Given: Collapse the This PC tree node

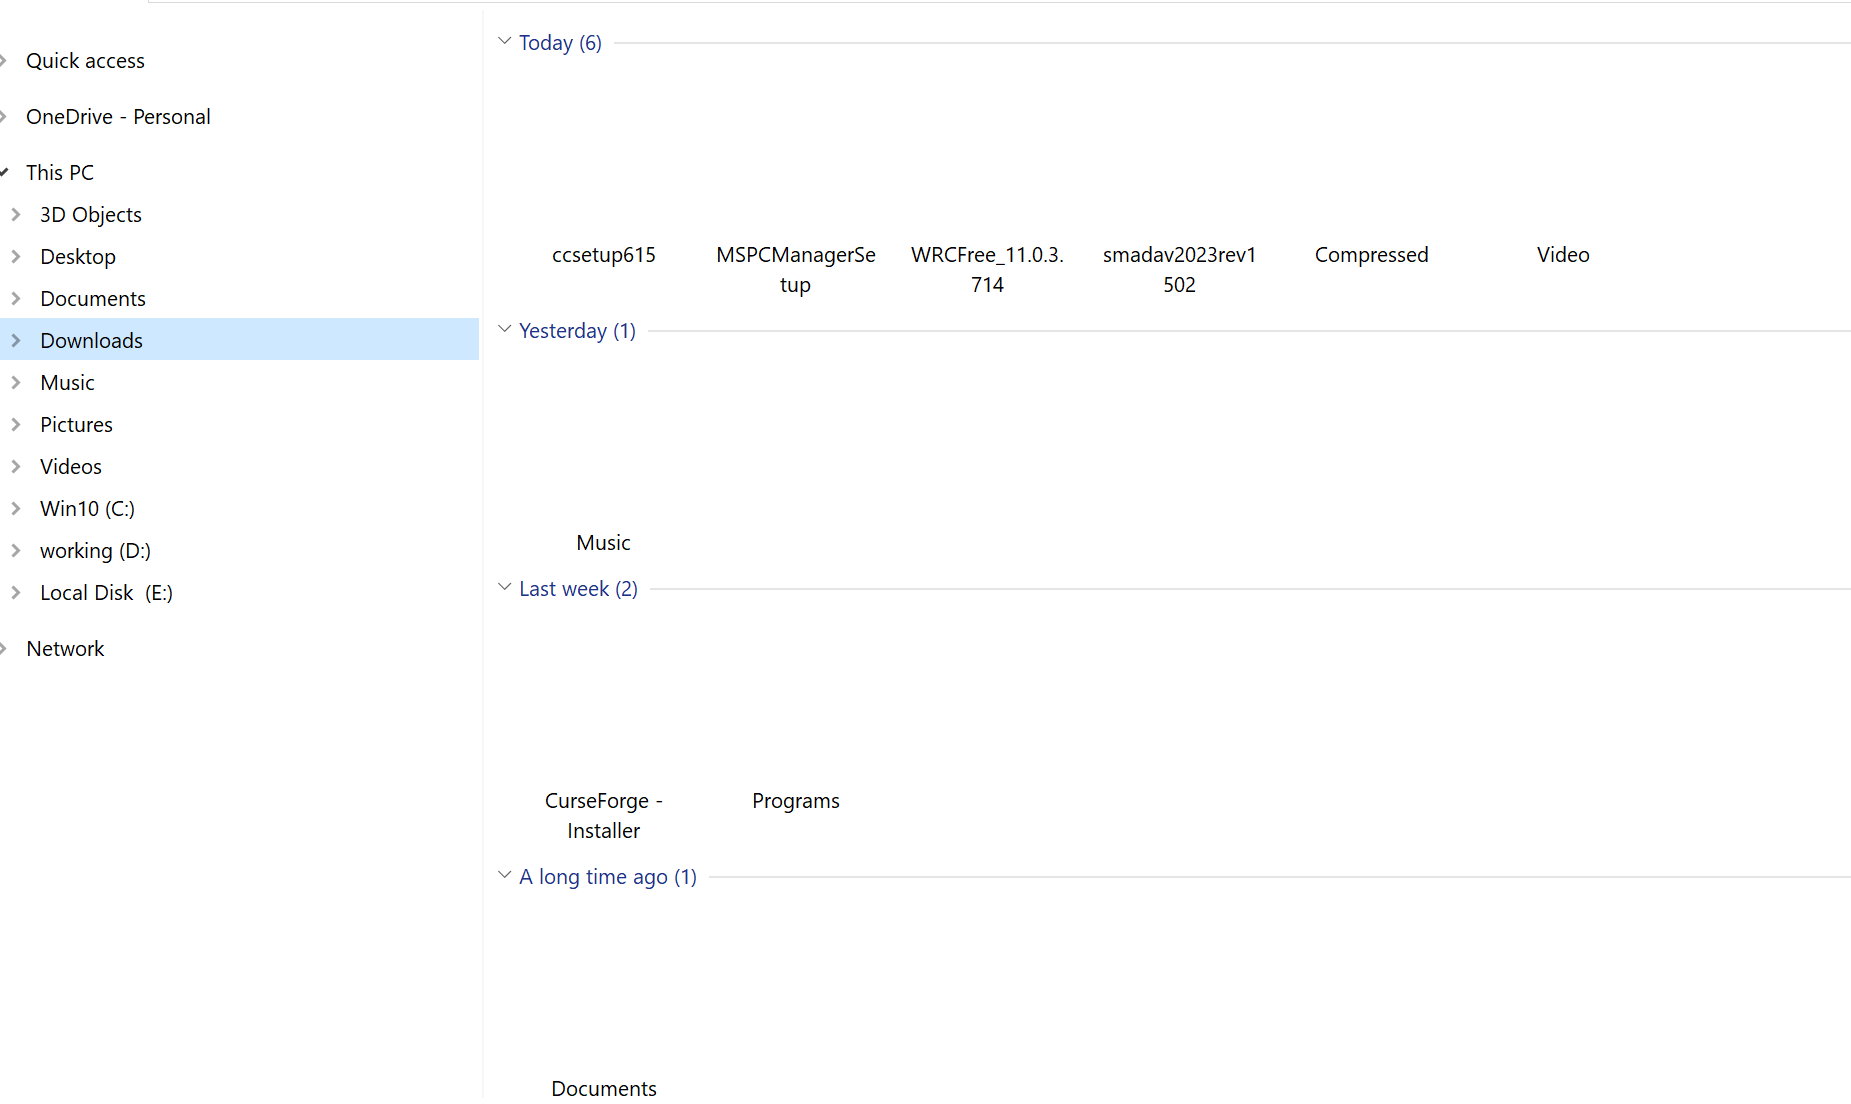Looking at the screenshot, I should (4, 173).
